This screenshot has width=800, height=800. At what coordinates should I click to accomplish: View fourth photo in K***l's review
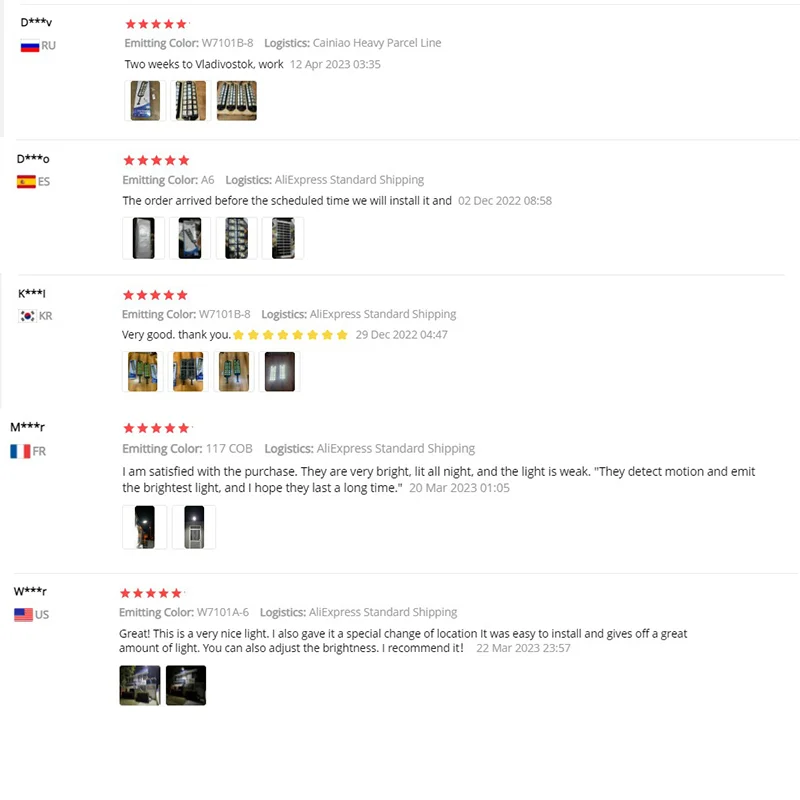[x=280, y=371]
